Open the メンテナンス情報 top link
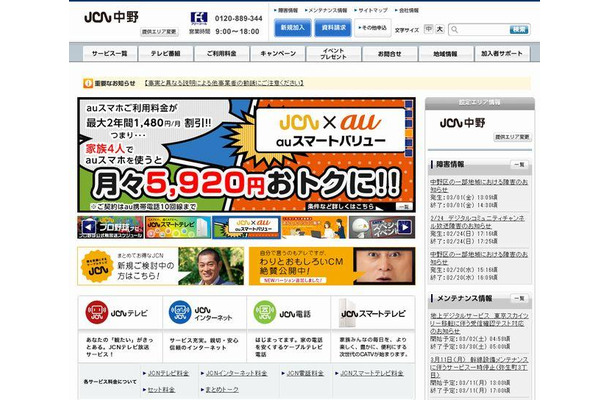610x400 pixels. click(x=326, y=11)
